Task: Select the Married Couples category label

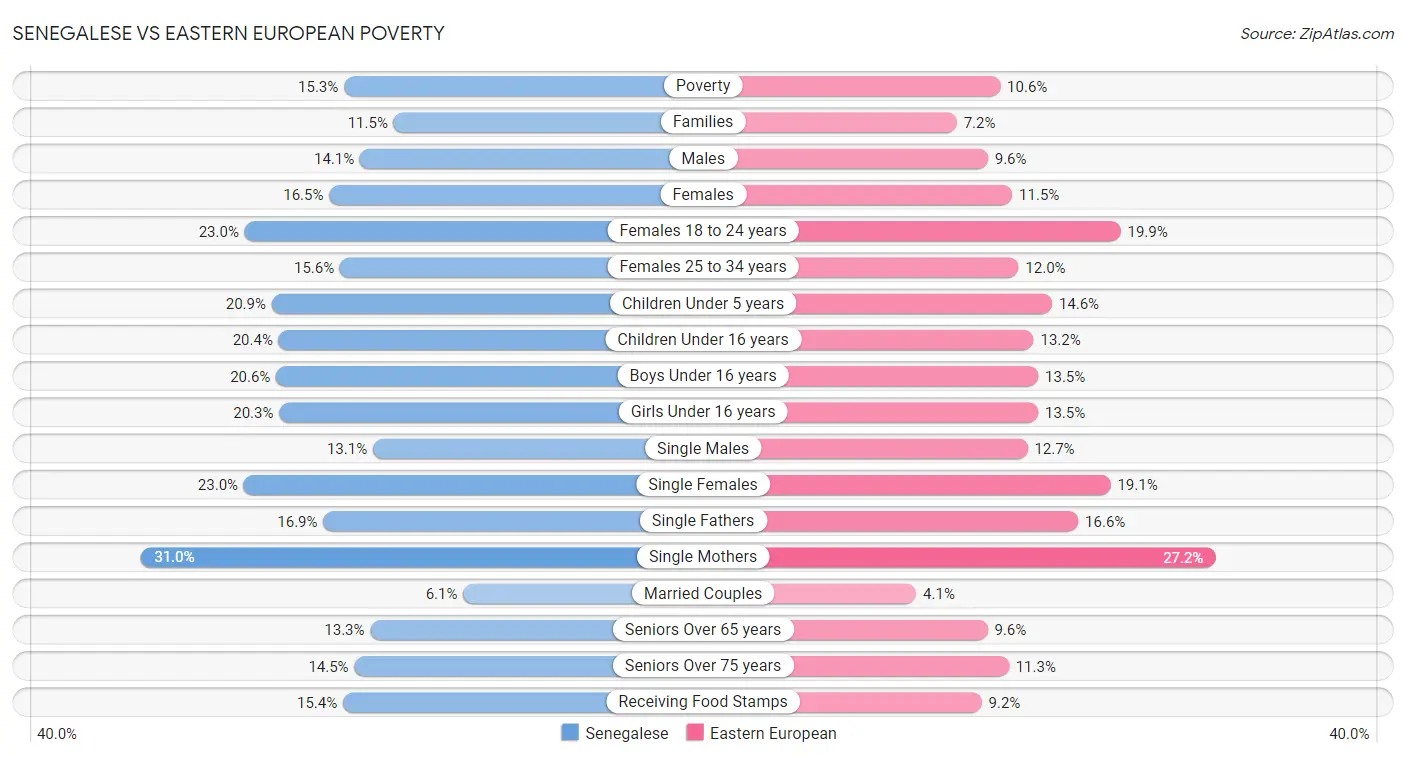Action: click(x=703, y=593)
